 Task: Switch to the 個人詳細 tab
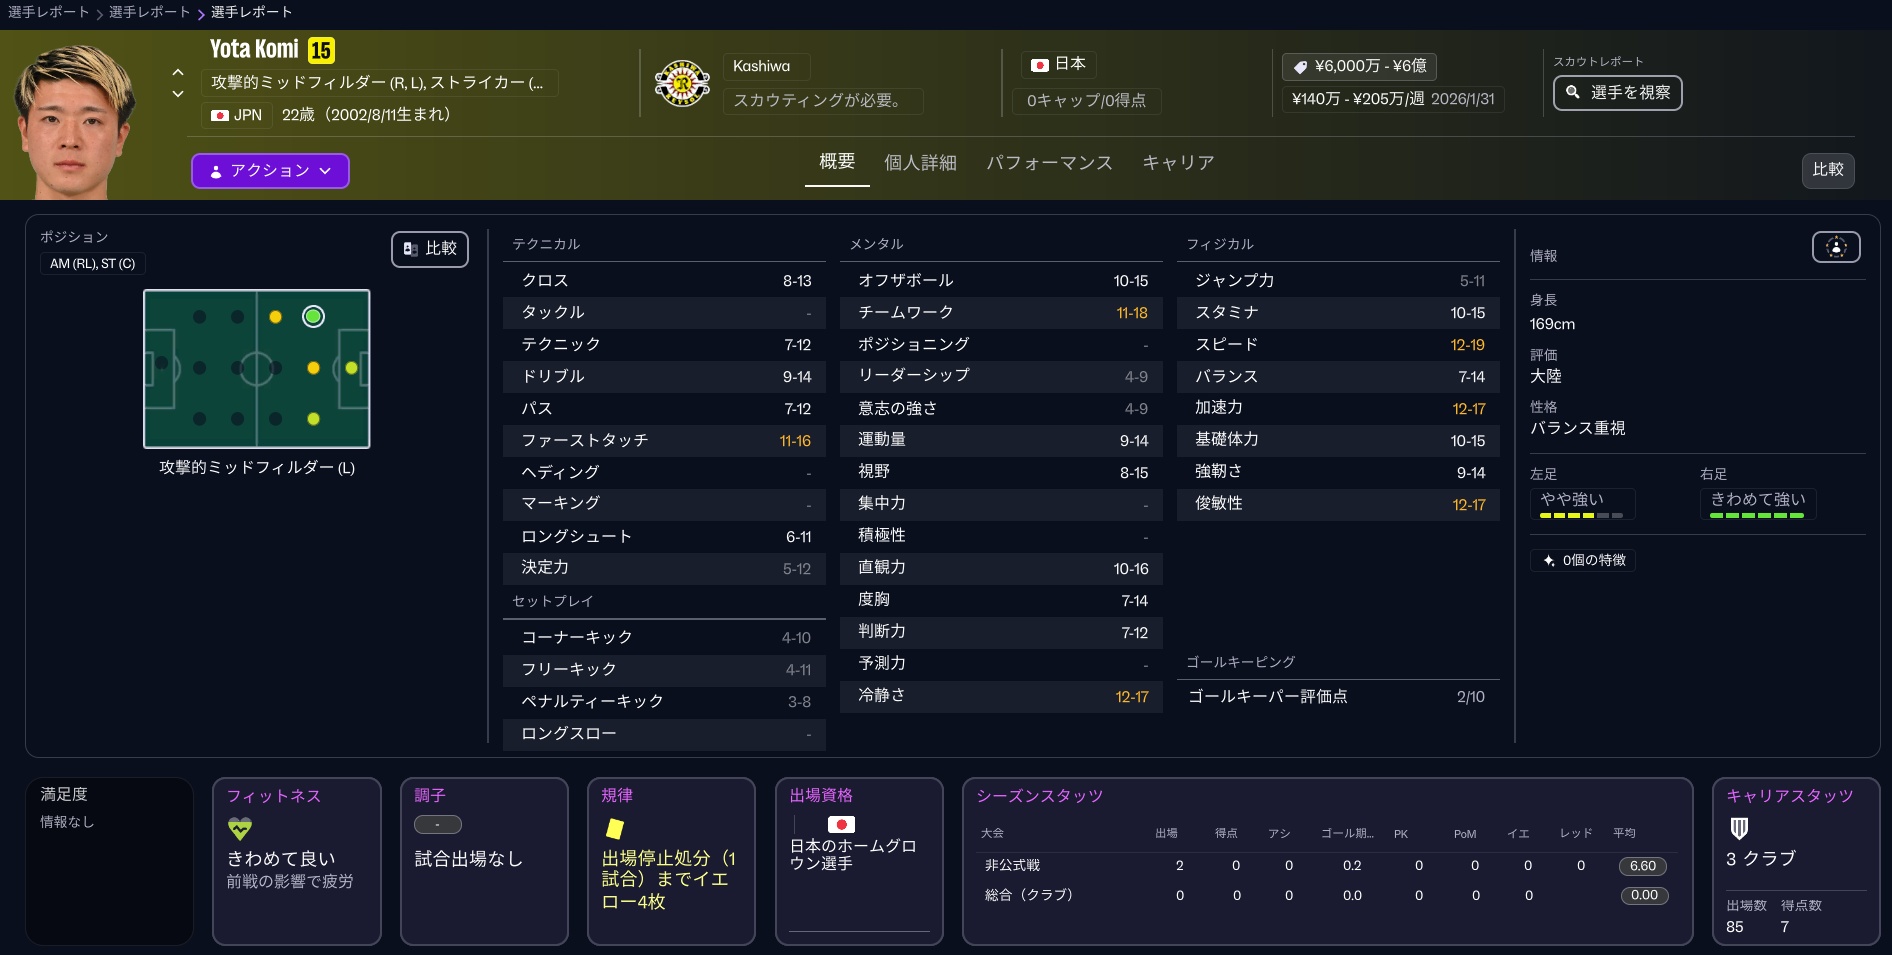pyautogui.click(x=920, y=163)
